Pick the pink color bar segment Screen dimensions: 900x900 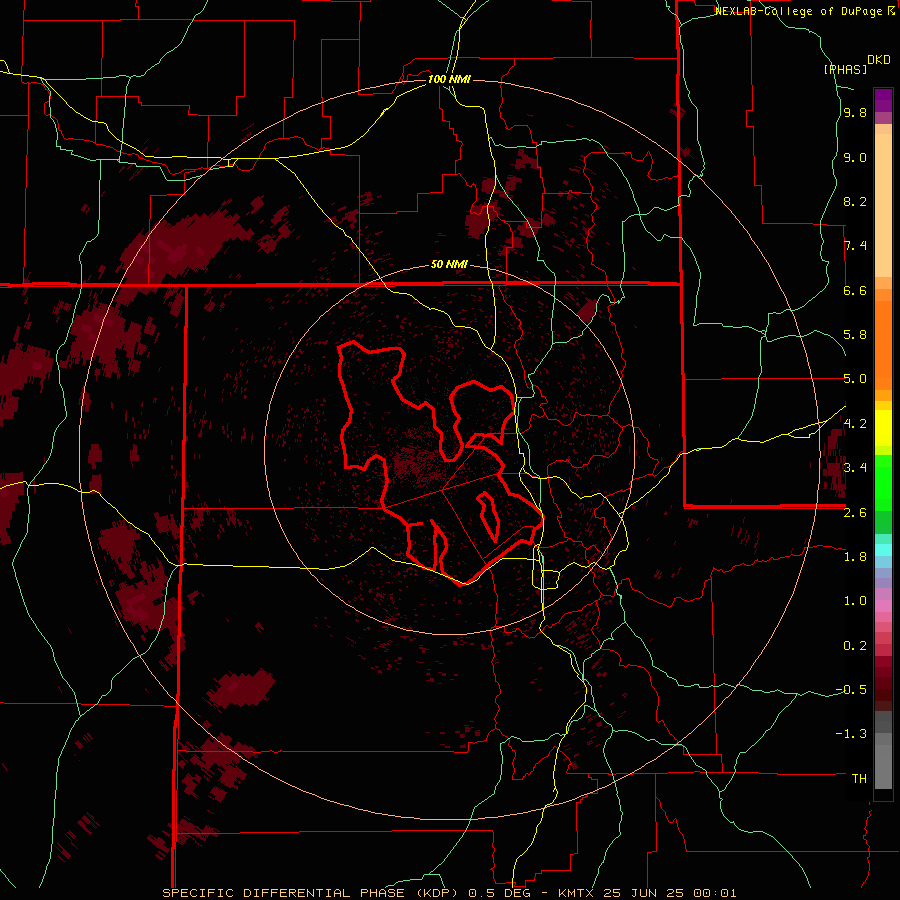(883, 606)
